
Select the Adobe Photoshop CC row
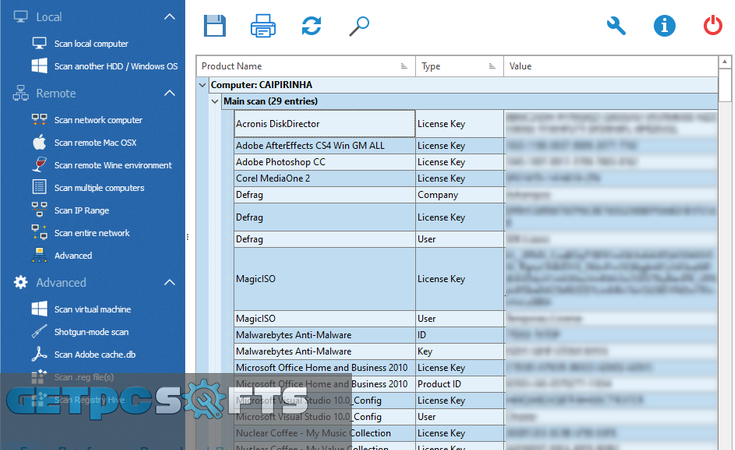[x=476, y=162]
